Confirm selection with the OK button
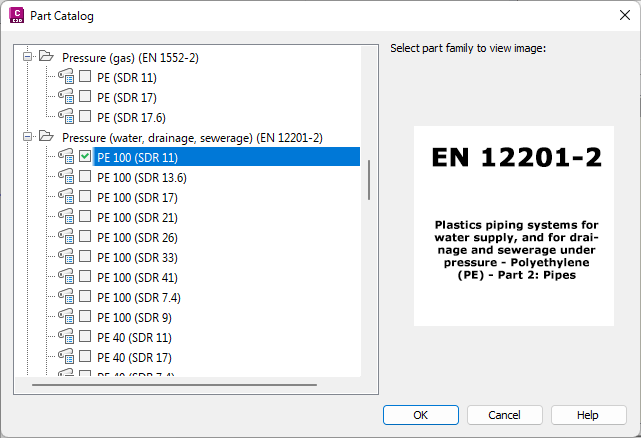 [x=421, y=415]
